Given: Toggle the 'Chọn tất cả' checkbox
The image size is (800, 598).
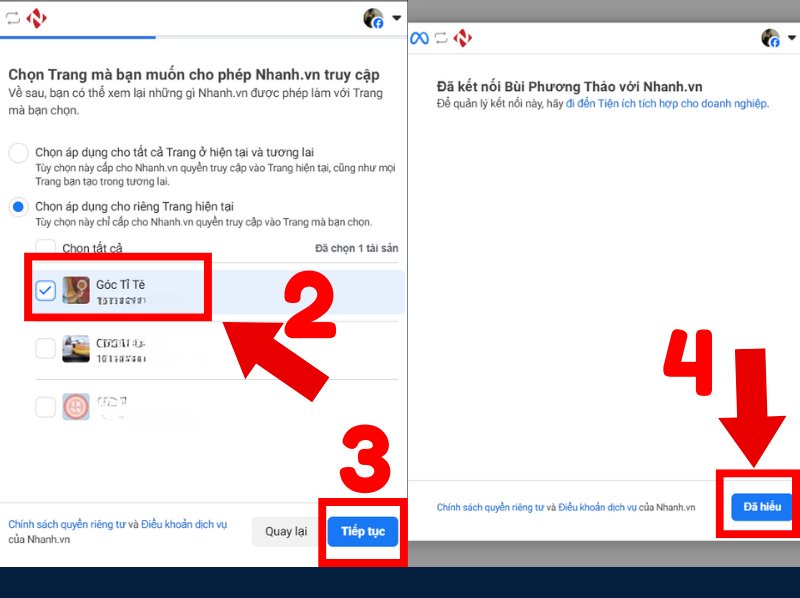Looking at the screenshot, I should coord(45,247).
